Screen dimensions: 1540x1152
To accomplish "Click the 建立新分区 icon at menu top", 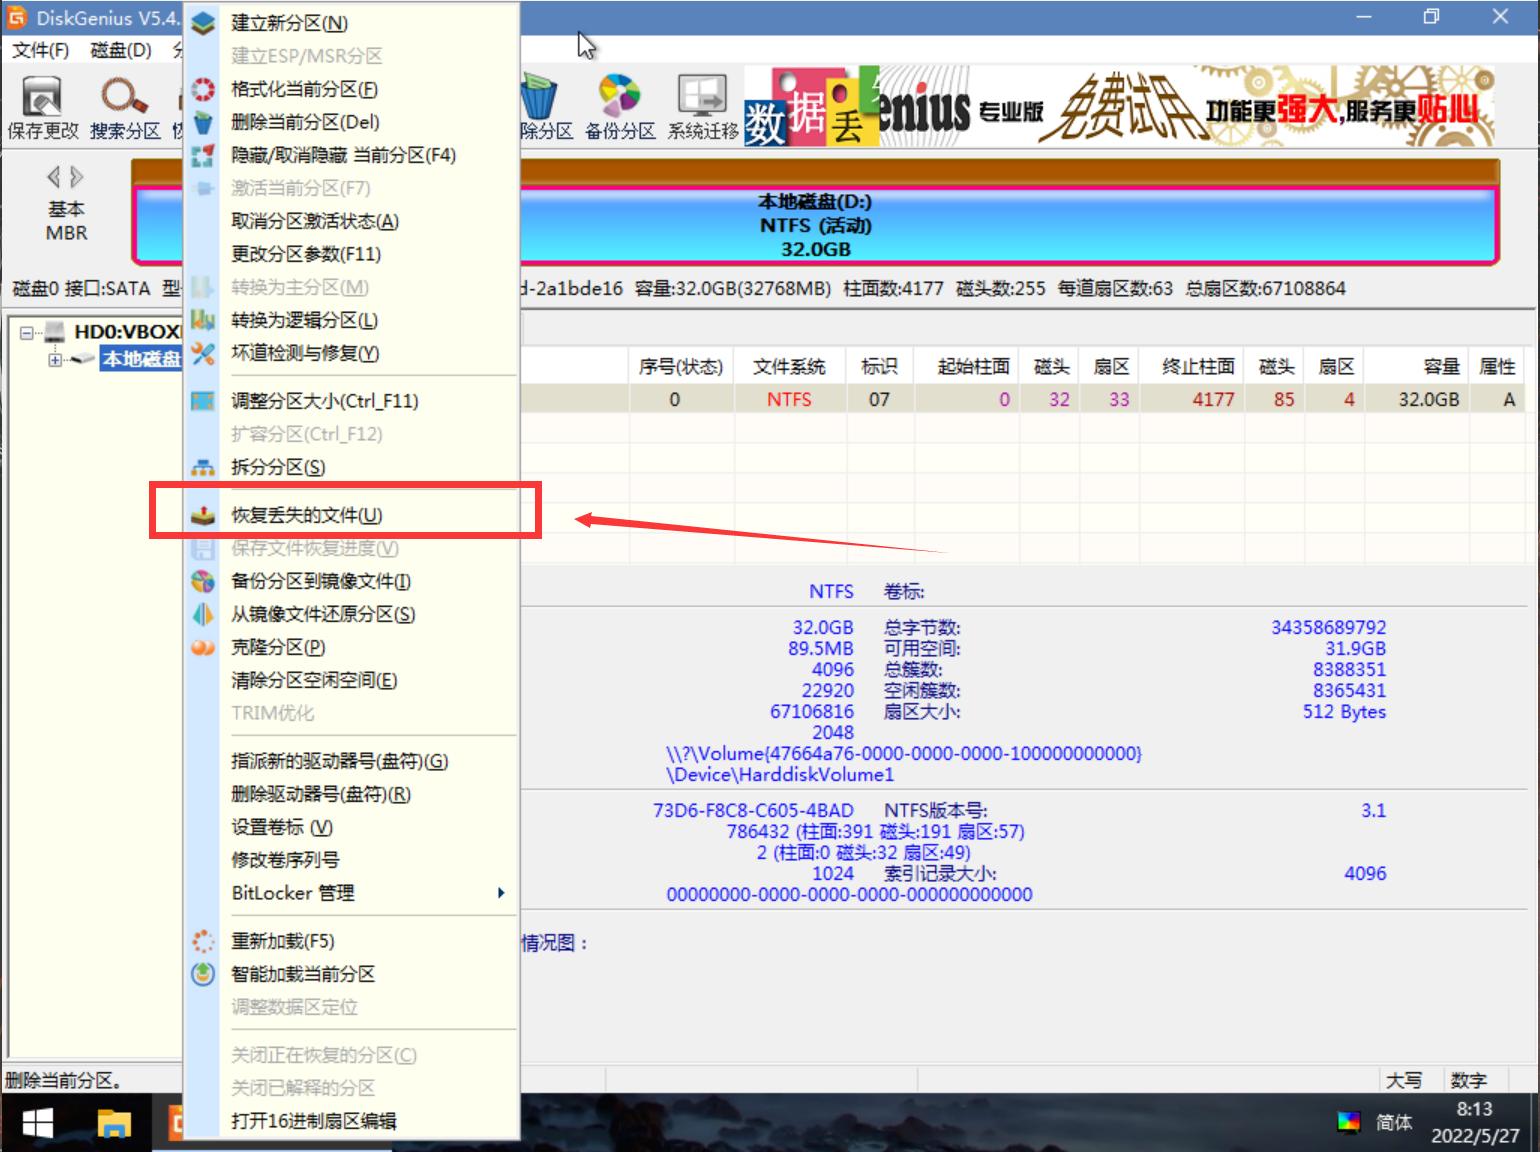I will click(203, 21).
